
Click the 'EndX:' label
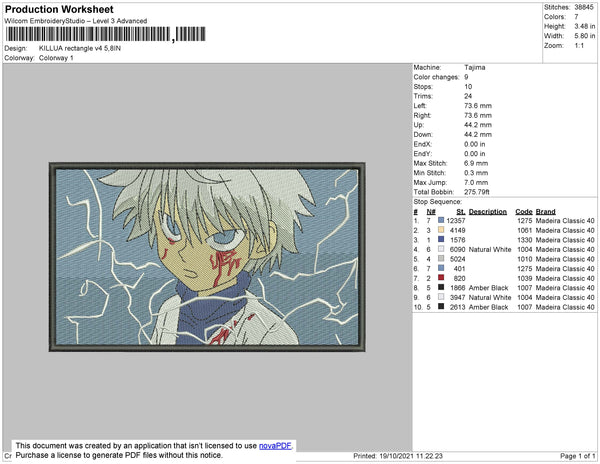(422, 144)
